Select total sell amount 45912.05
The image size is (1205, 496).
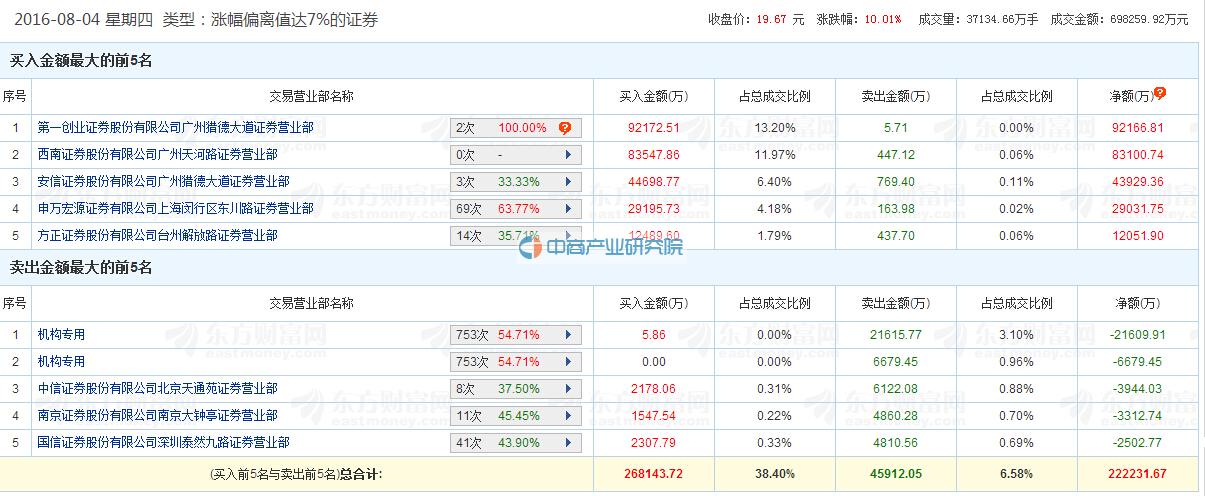coord(895,474)
